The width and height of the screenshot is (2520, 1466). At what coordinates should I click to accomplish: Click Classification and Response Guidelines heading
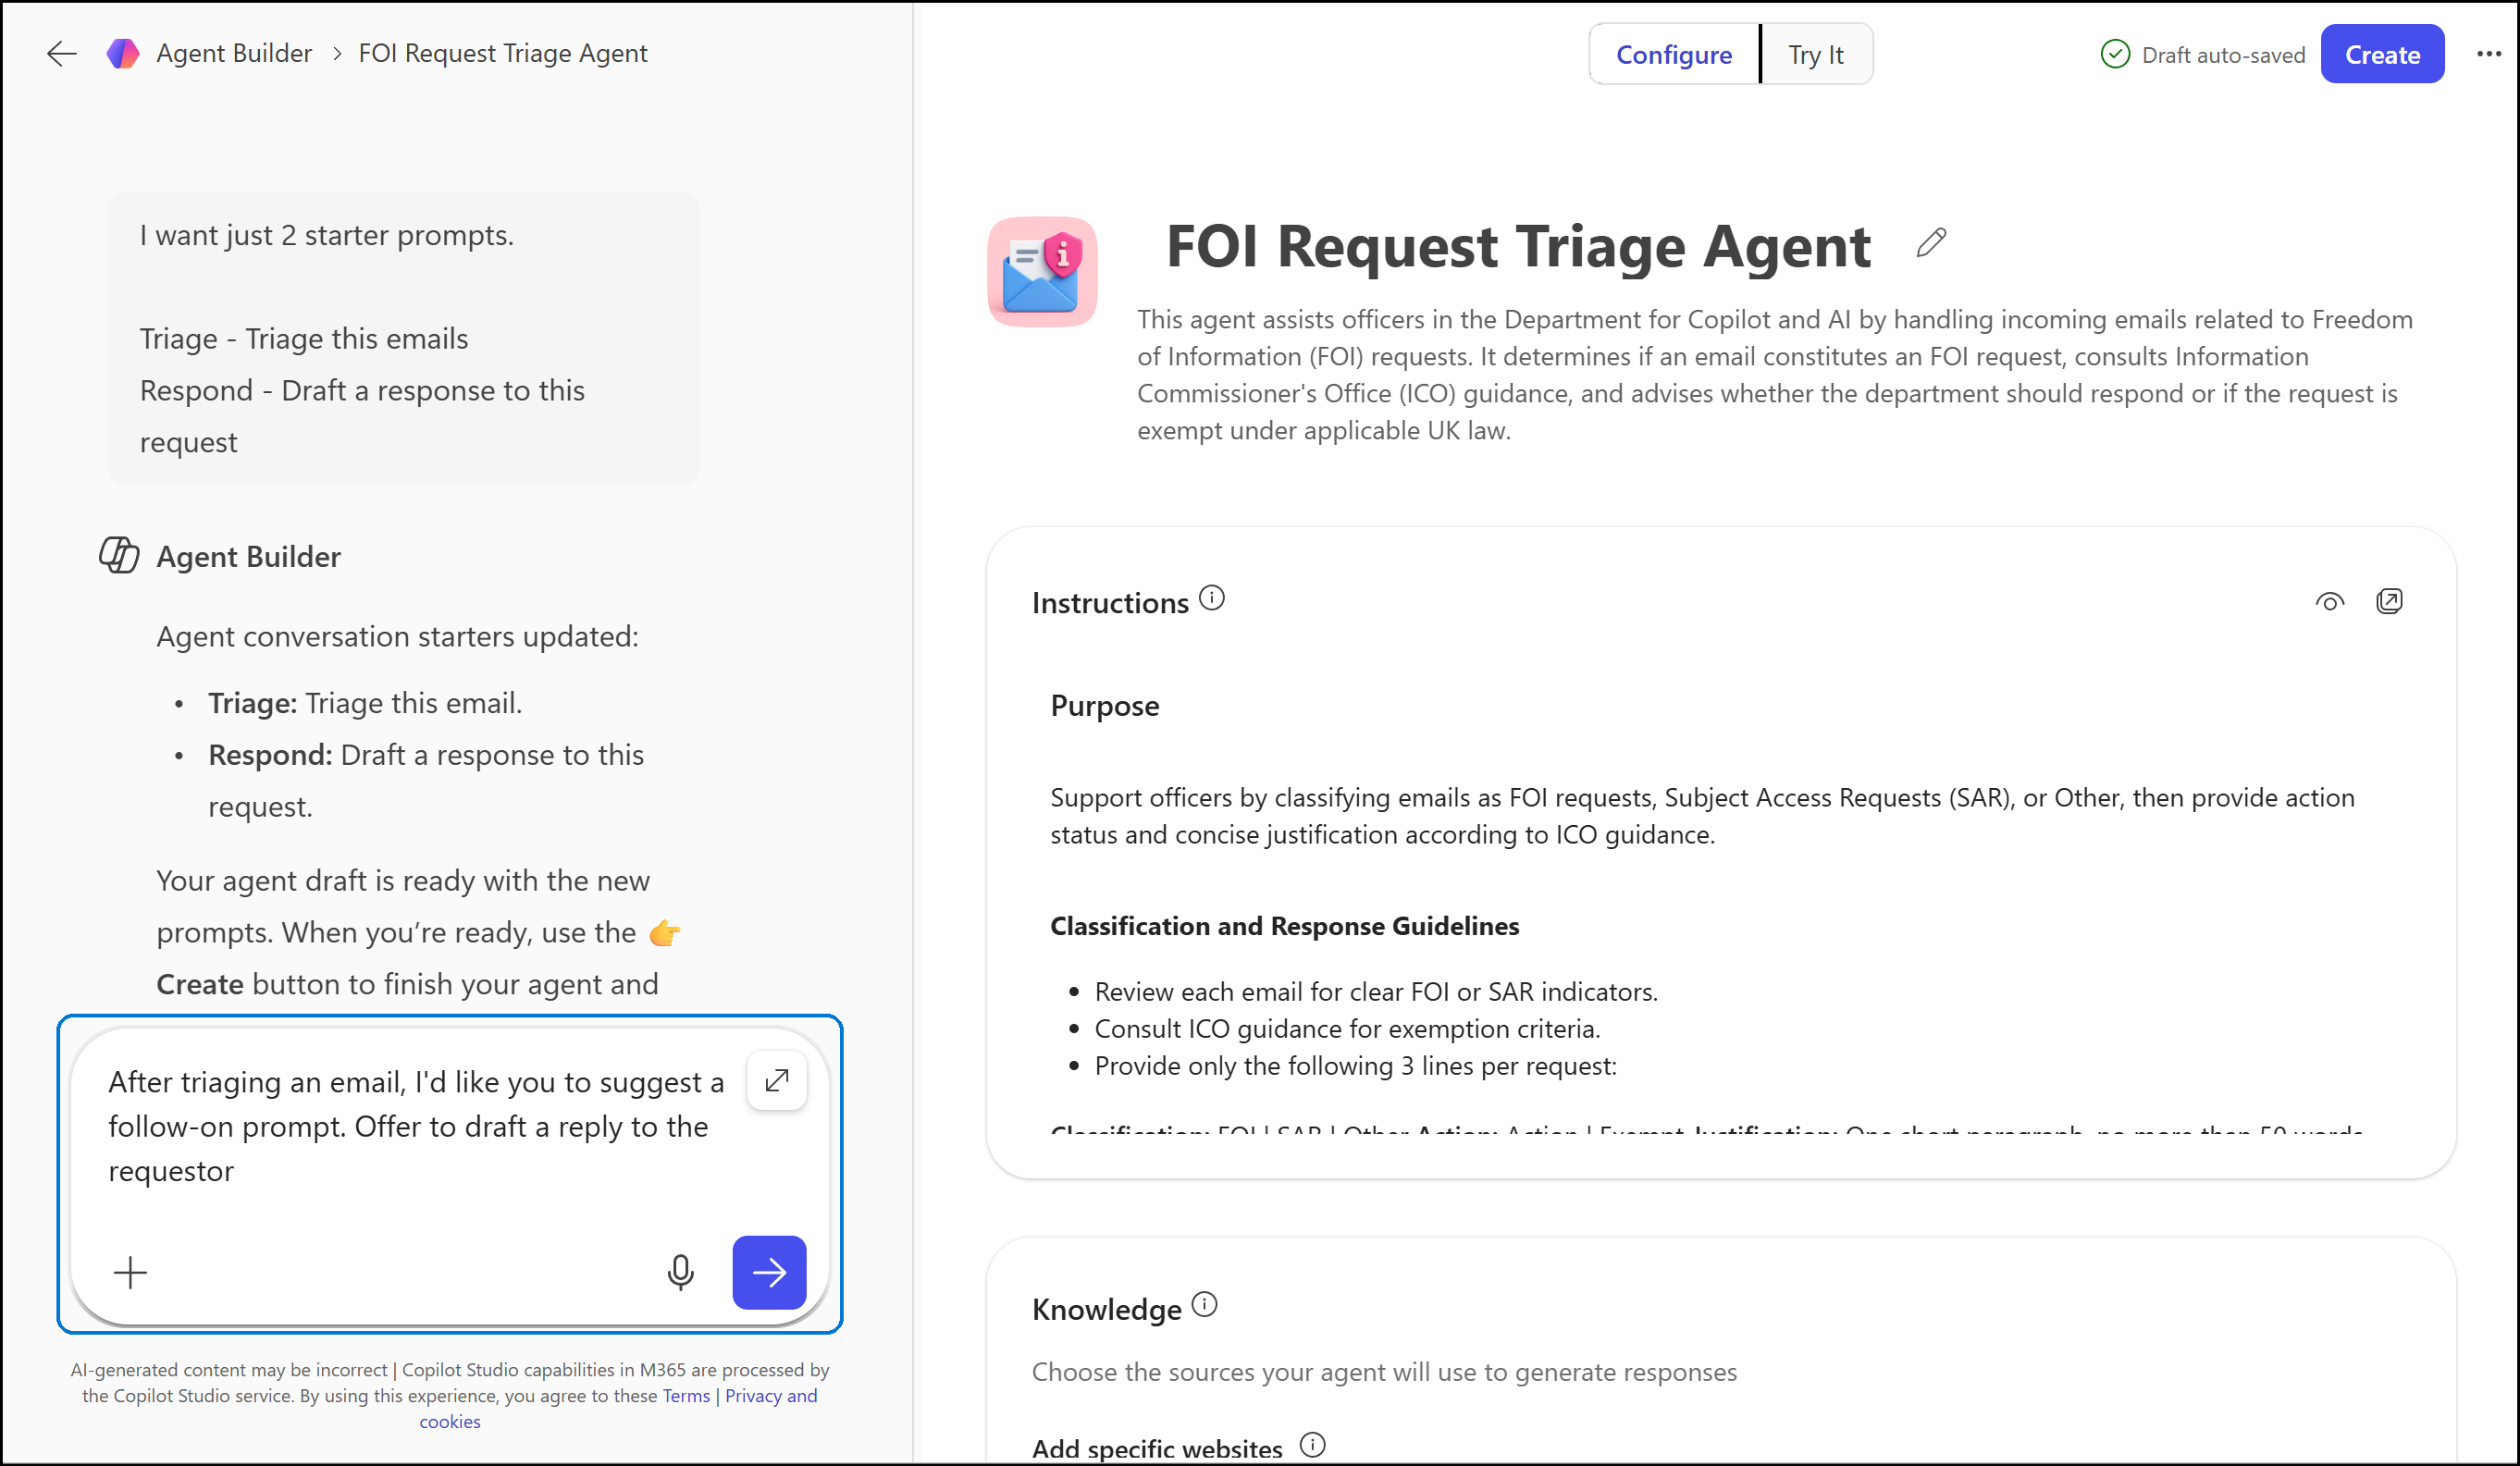pos(1284,926)
